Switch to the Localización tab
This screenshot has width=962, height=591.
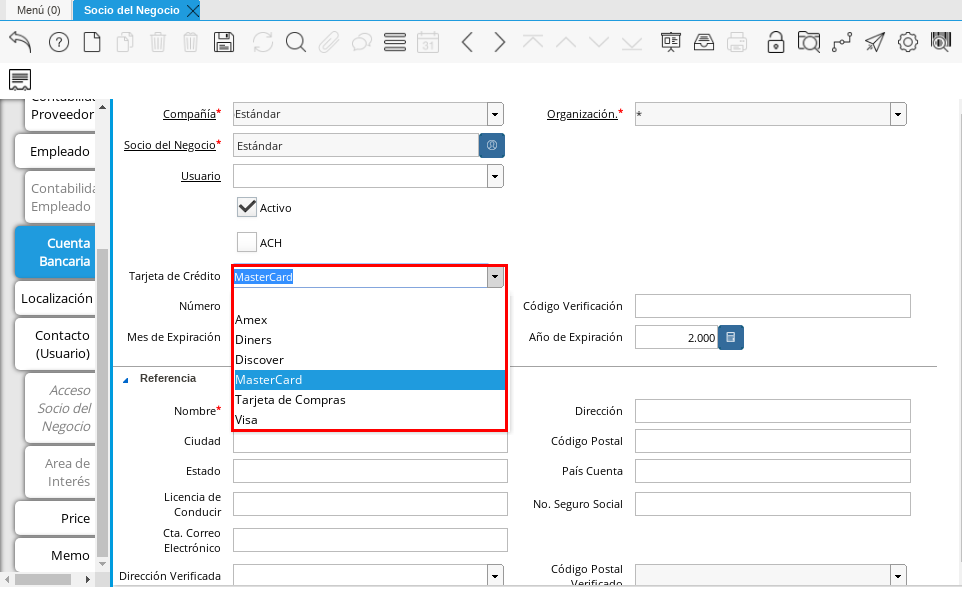pyautogui.click(x=56, y=298)
